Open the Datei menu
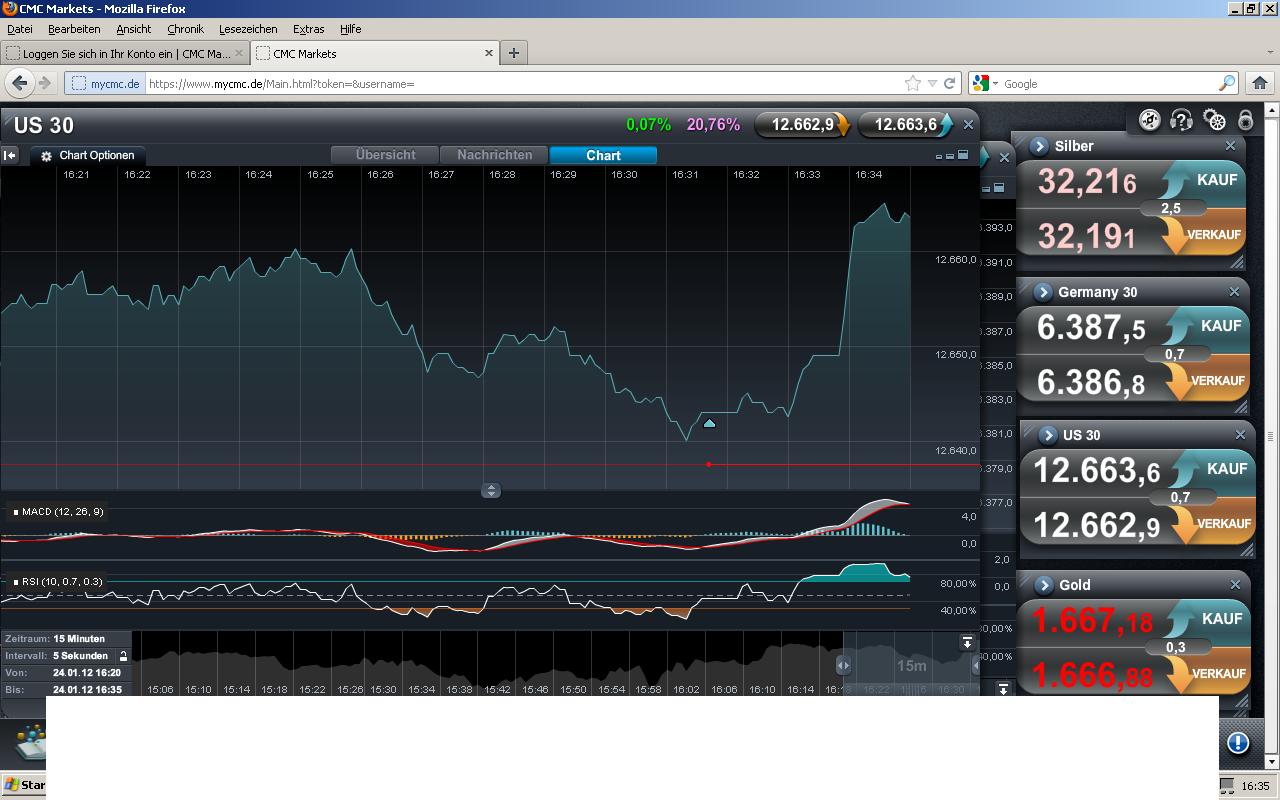Screen dimensions: 1280x800 click(20, 29)
